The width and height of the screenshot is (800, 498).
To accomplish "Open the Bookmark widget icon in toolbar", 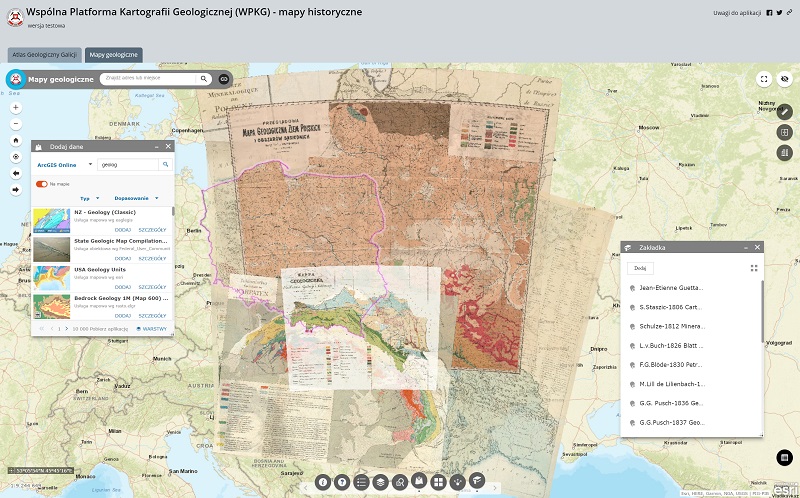I will (x=477, y=481).
